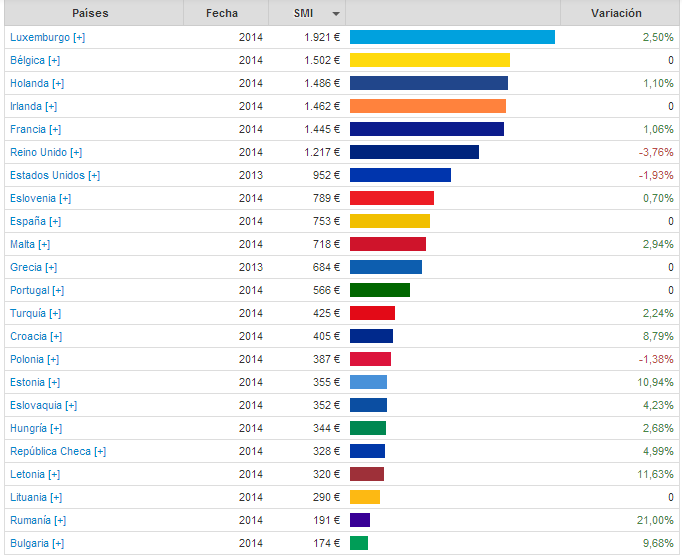The height and width of the screenshot is (558, 682).
Task: Expand the [+] next to Bélgica
Action: pos(54,60)
